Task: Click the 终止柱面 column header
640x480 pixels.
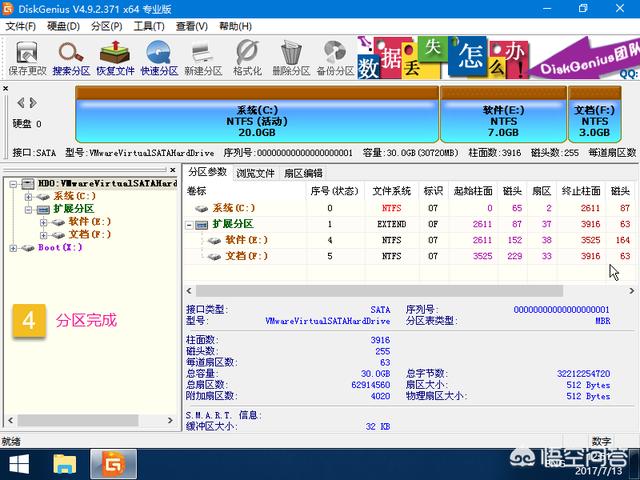Action: pyautogui.click(x=581, y=191)
